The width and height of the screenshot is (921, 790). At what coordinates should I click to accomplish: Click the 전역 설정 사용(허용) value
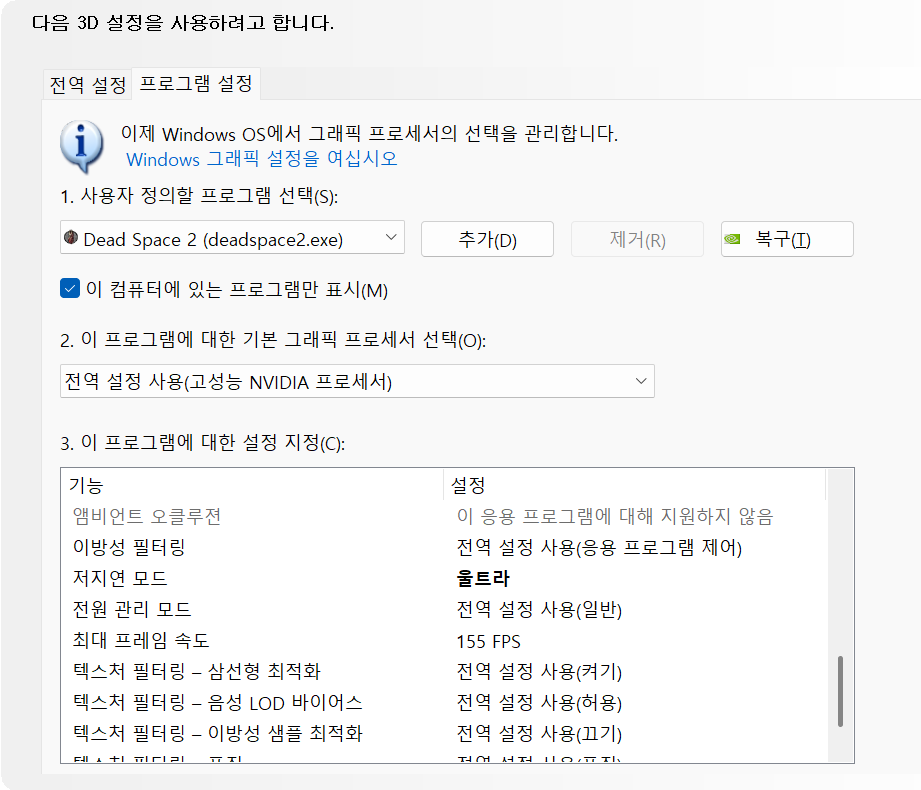[x=539, y=703]
